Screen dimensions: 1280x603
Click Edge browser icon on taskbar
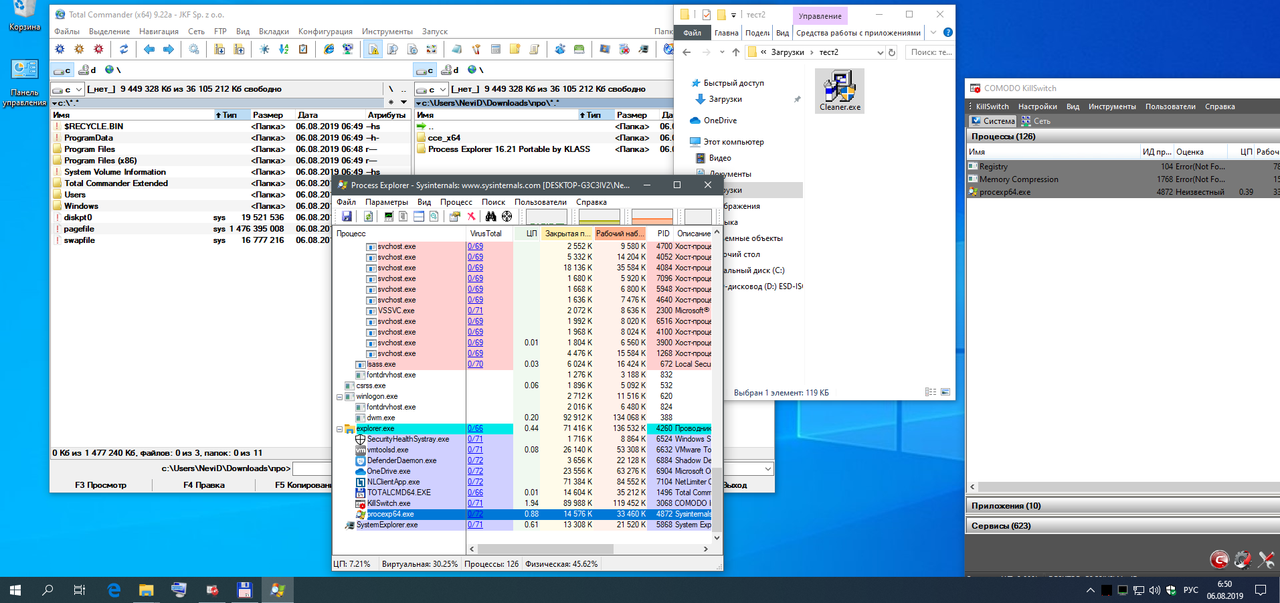click(113, 590)
